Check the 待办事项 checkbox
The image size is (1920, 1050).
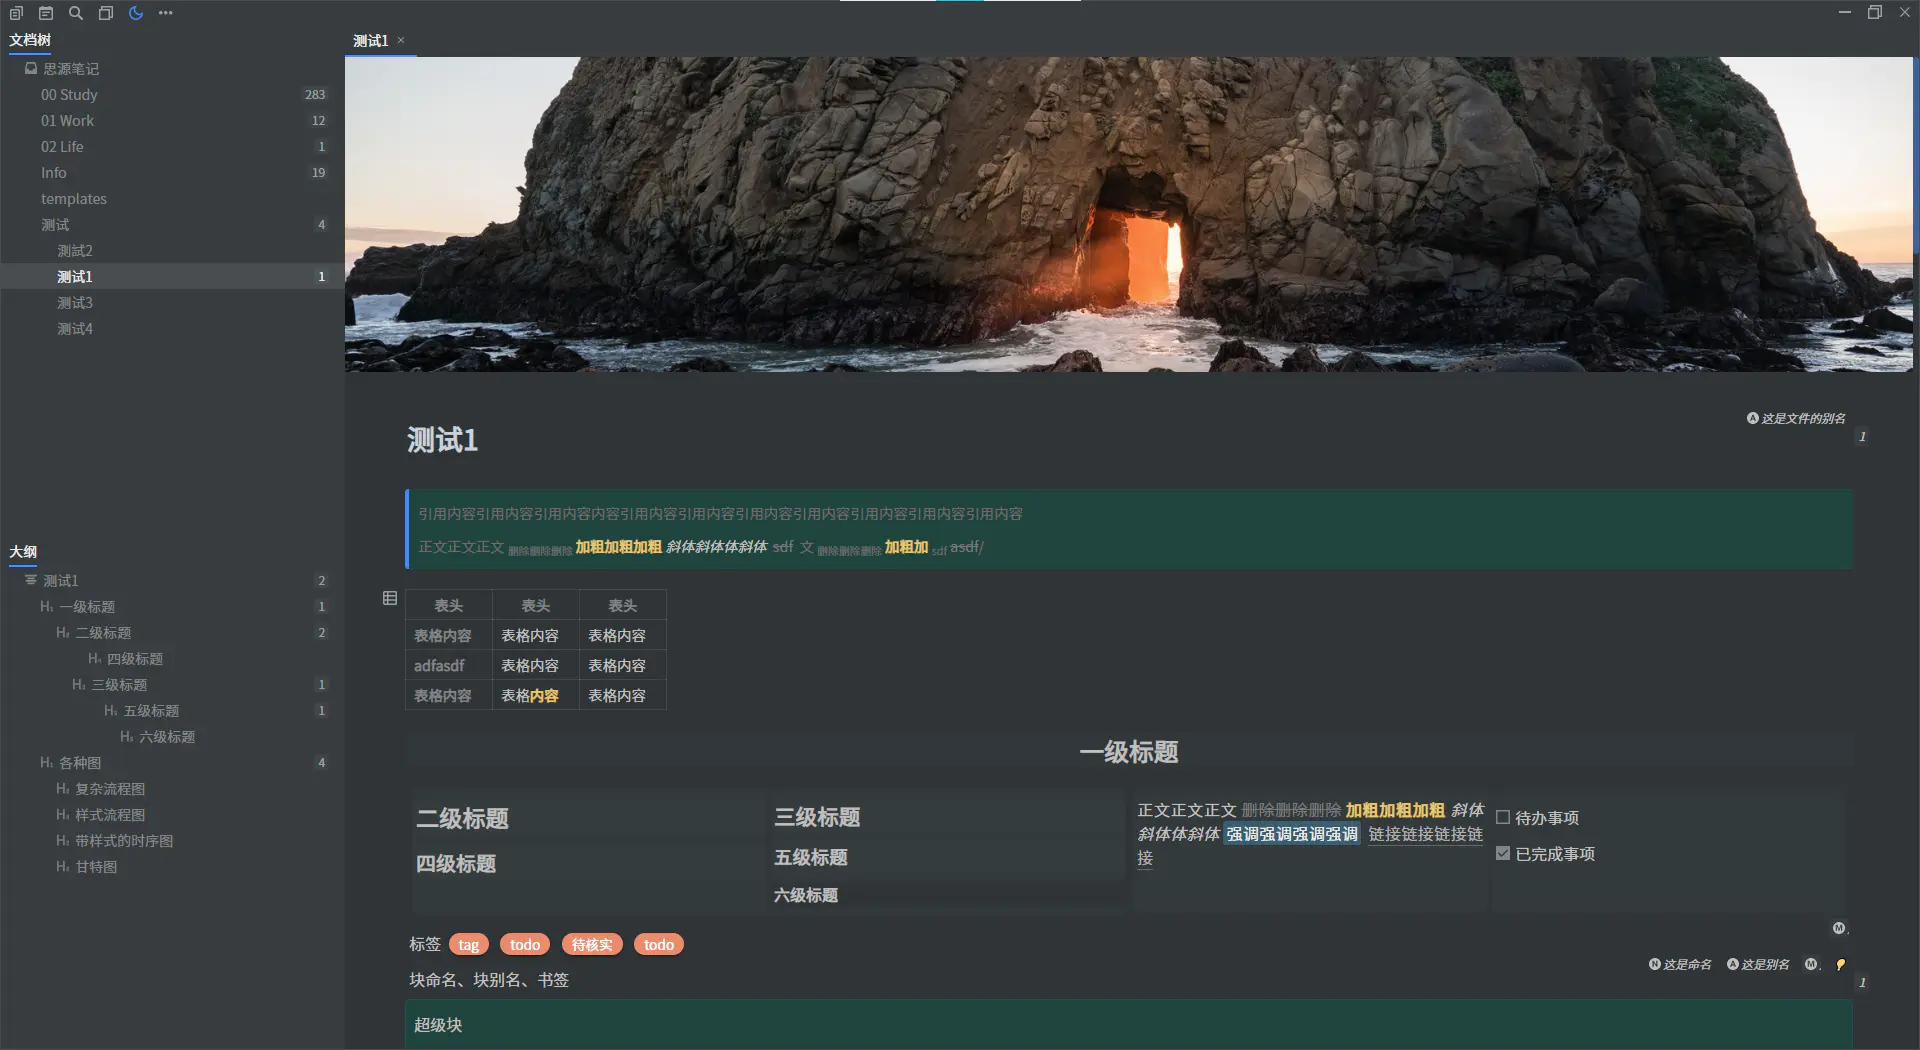[1503, 817]
